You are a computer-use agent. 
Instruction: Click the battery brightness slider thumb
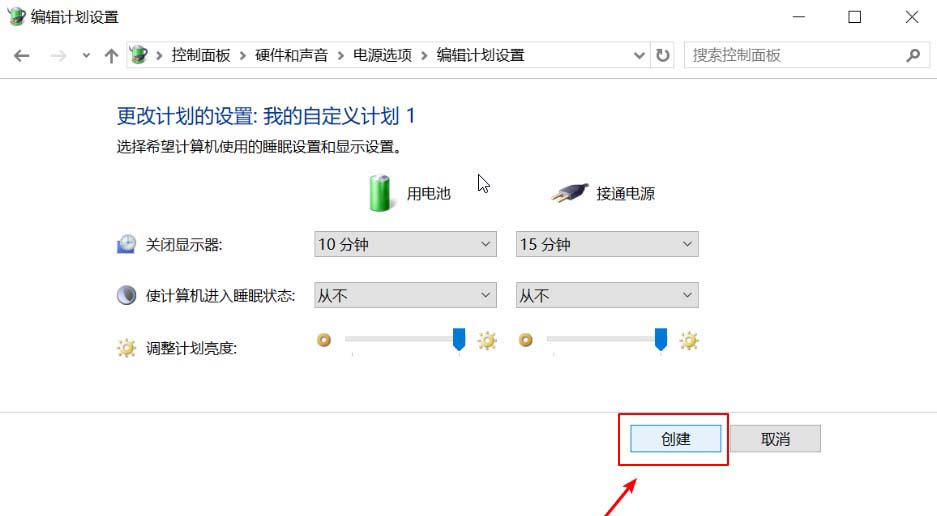point(459,339)
